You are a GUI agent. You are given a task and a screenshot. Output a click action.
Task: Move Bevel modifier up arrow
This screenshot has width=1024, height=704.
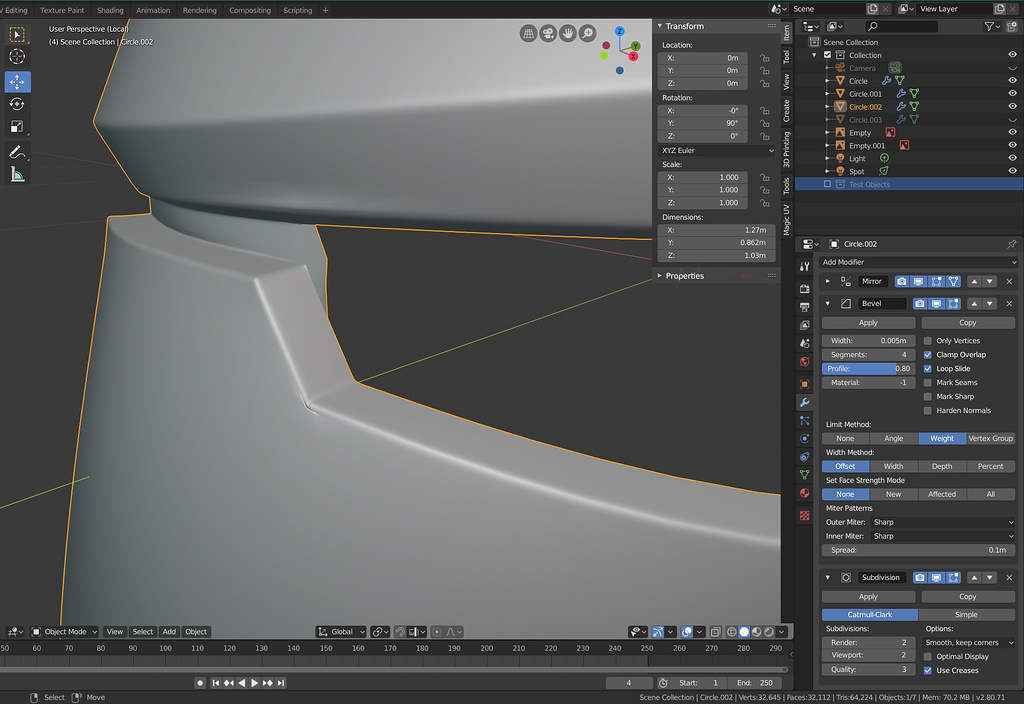[974, 304]
